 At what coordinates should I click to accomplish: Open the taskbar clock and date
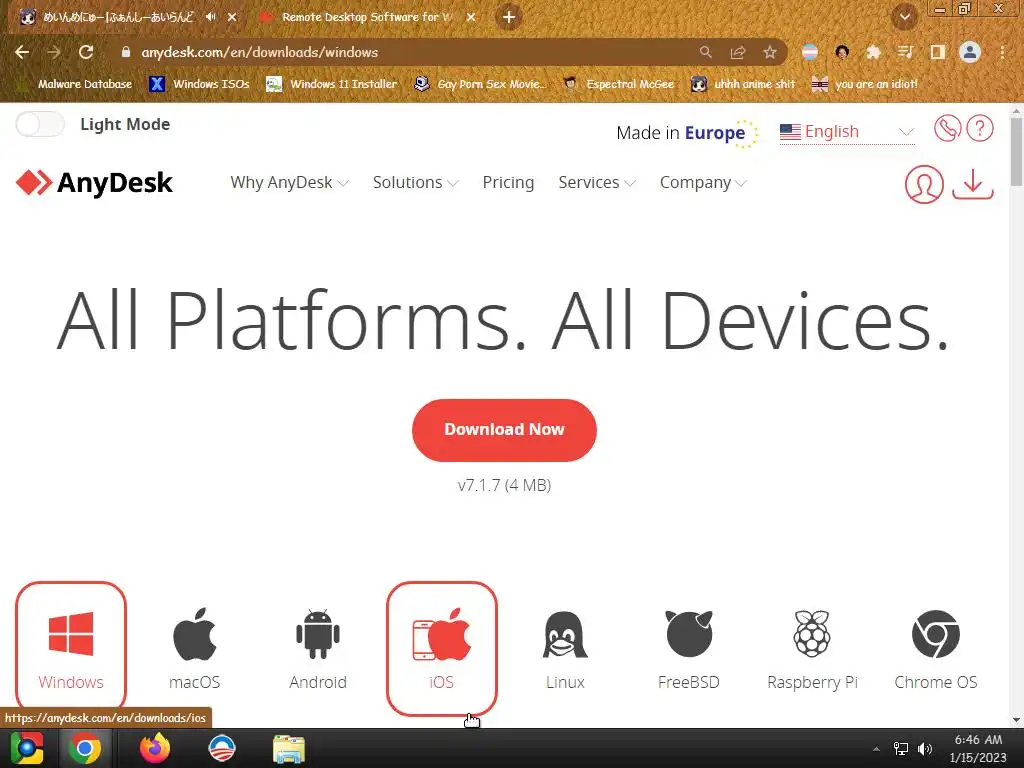(x=978, y=748)
